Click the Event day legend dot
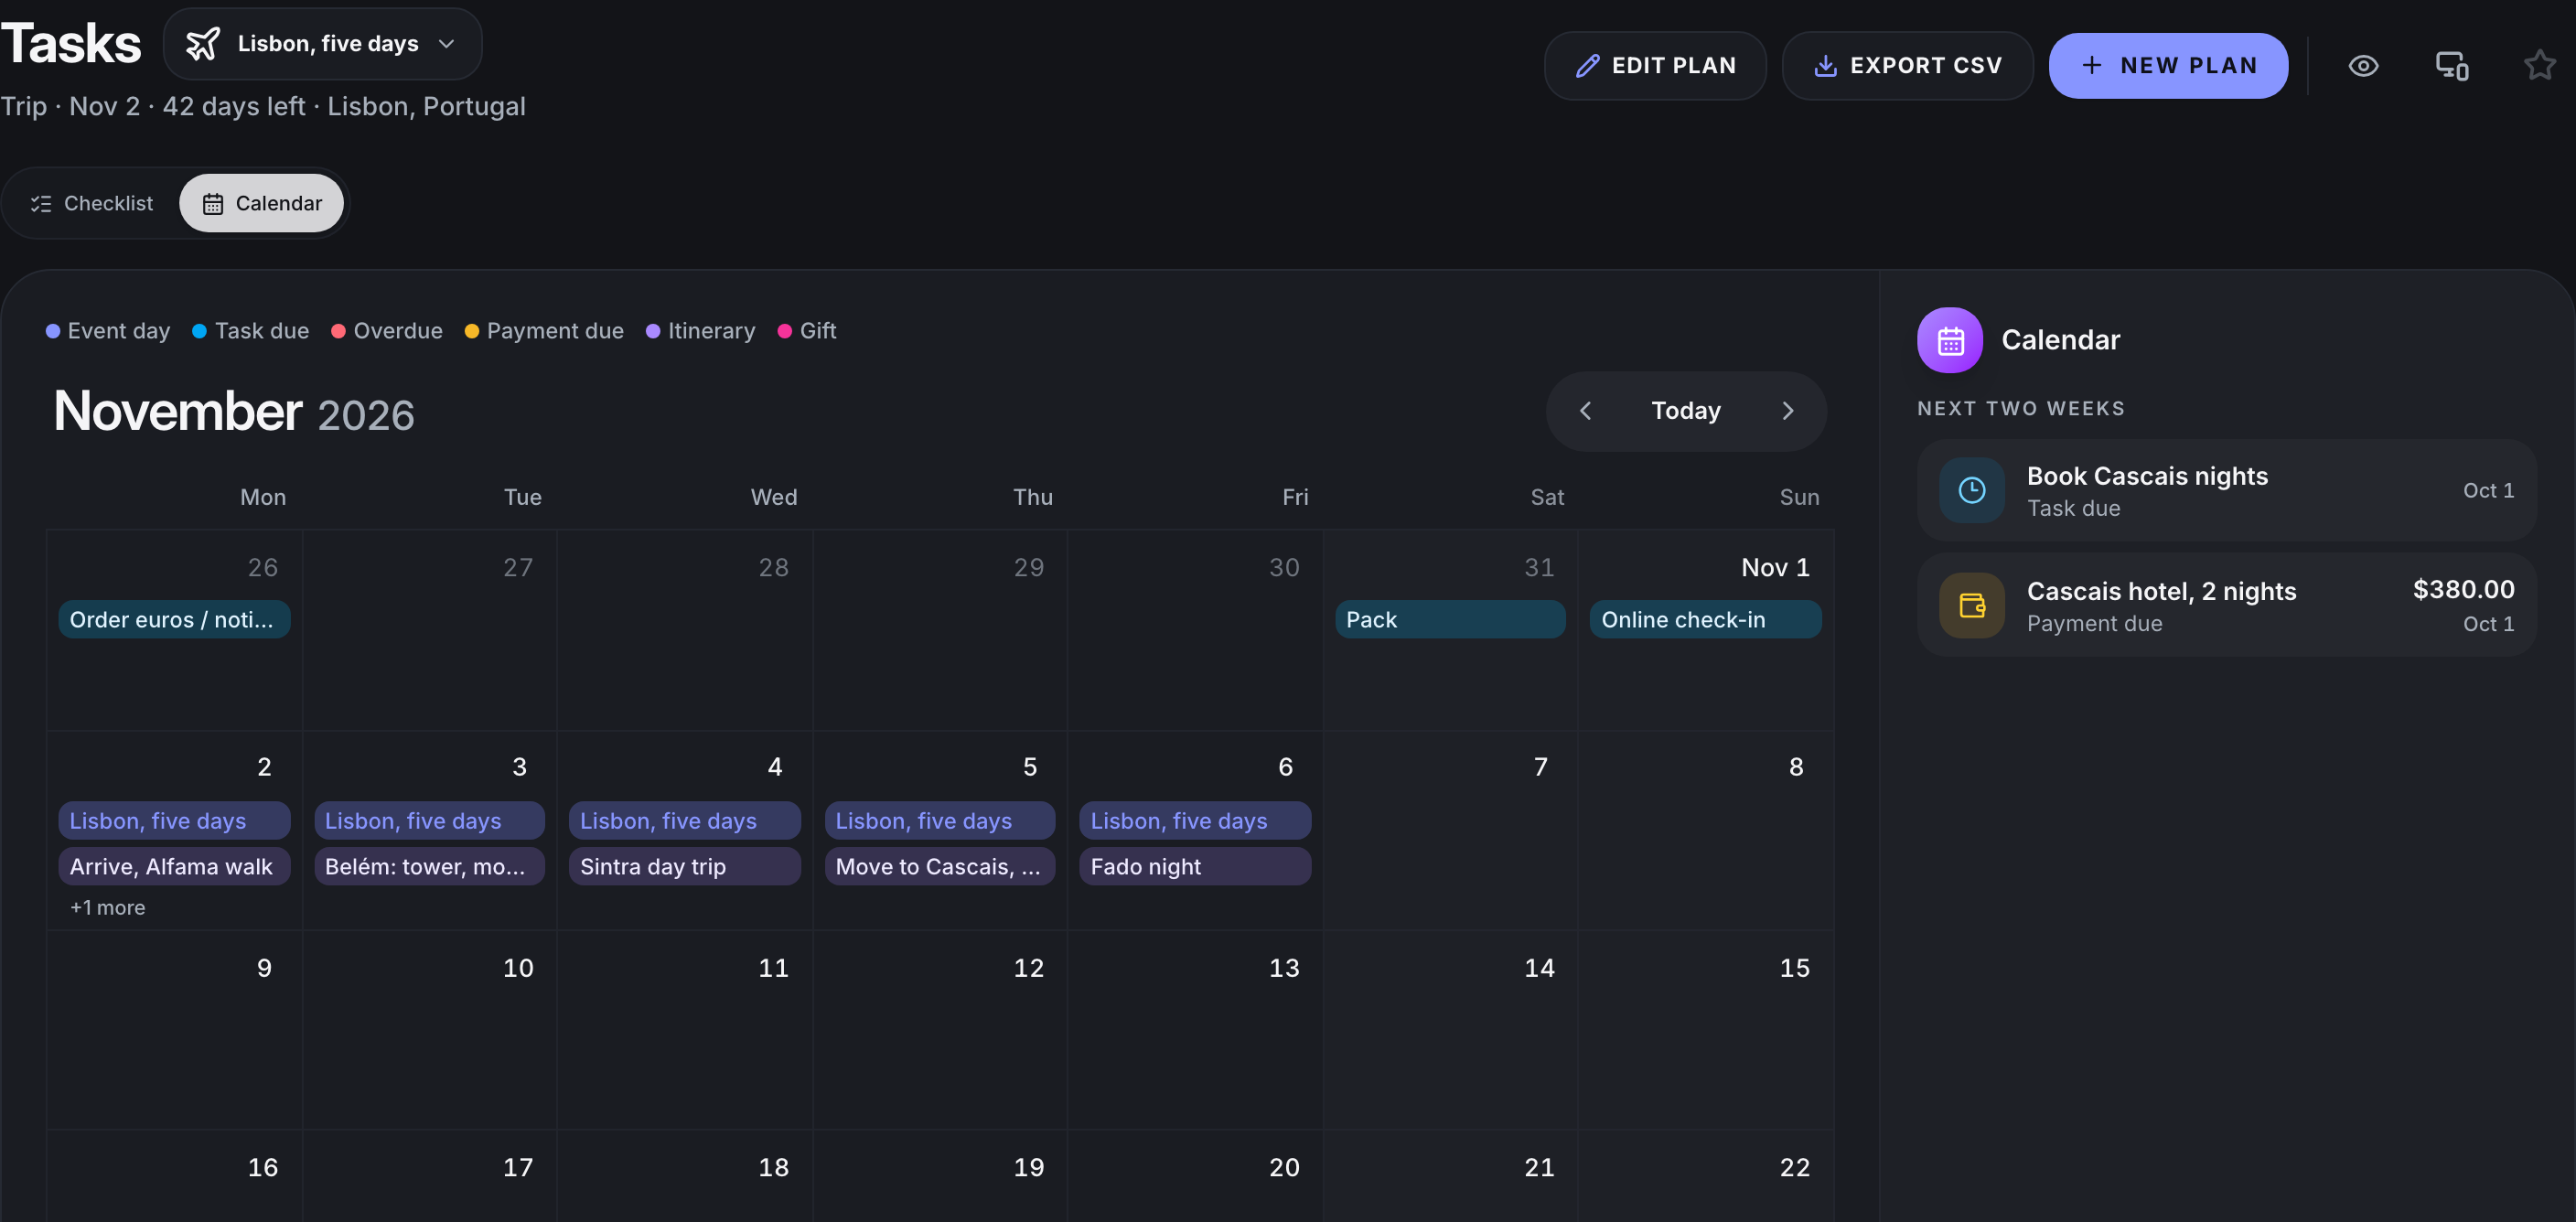 click(x=53, y=331)
